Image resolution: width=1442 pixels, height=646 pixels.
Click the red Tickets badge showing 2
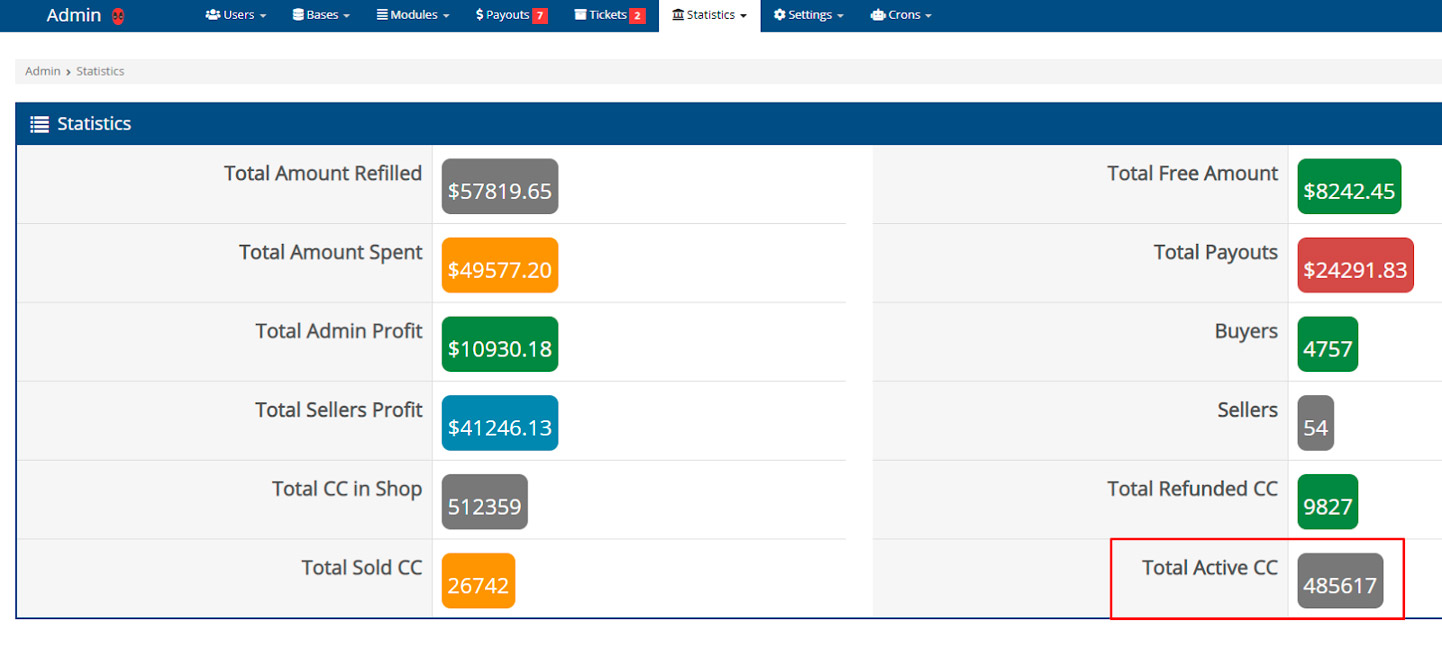coord(637,15)
